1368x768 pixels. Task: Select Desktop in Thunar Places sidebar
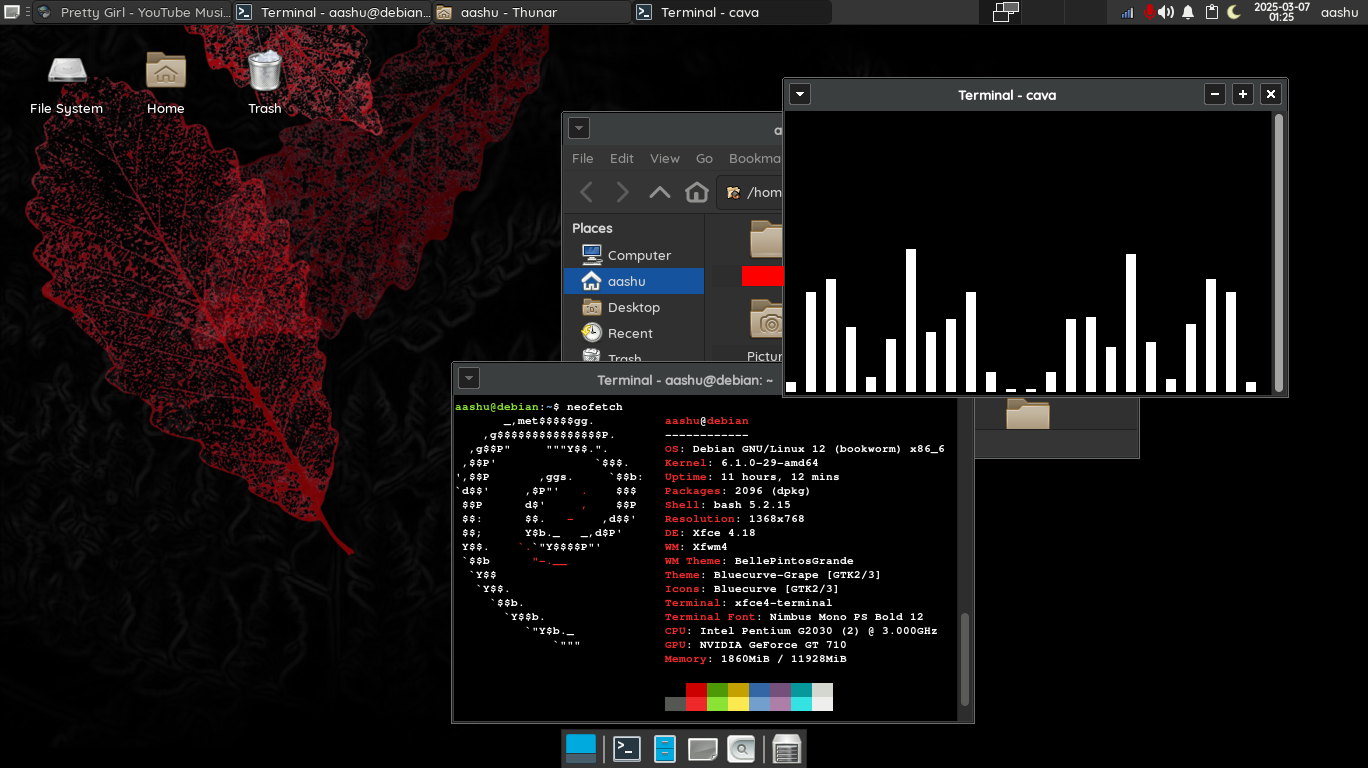pyautogui.click(x=633, y=307)
